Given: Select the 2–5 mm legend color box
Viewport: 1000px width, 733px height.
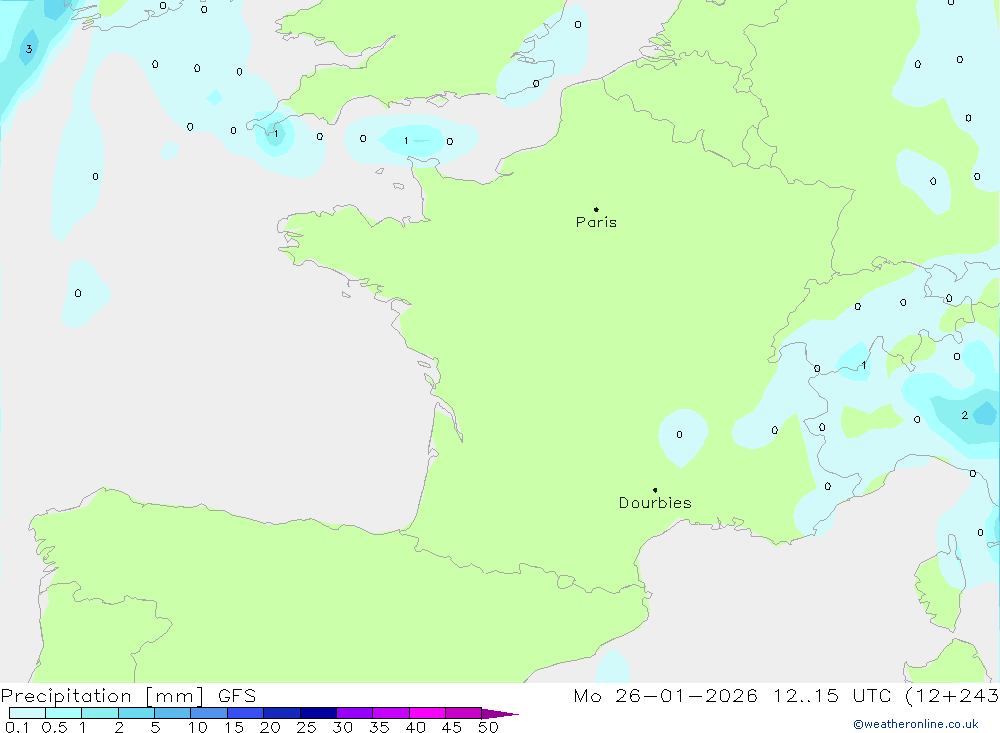Looking at the screenshot, I should (136, 713).
